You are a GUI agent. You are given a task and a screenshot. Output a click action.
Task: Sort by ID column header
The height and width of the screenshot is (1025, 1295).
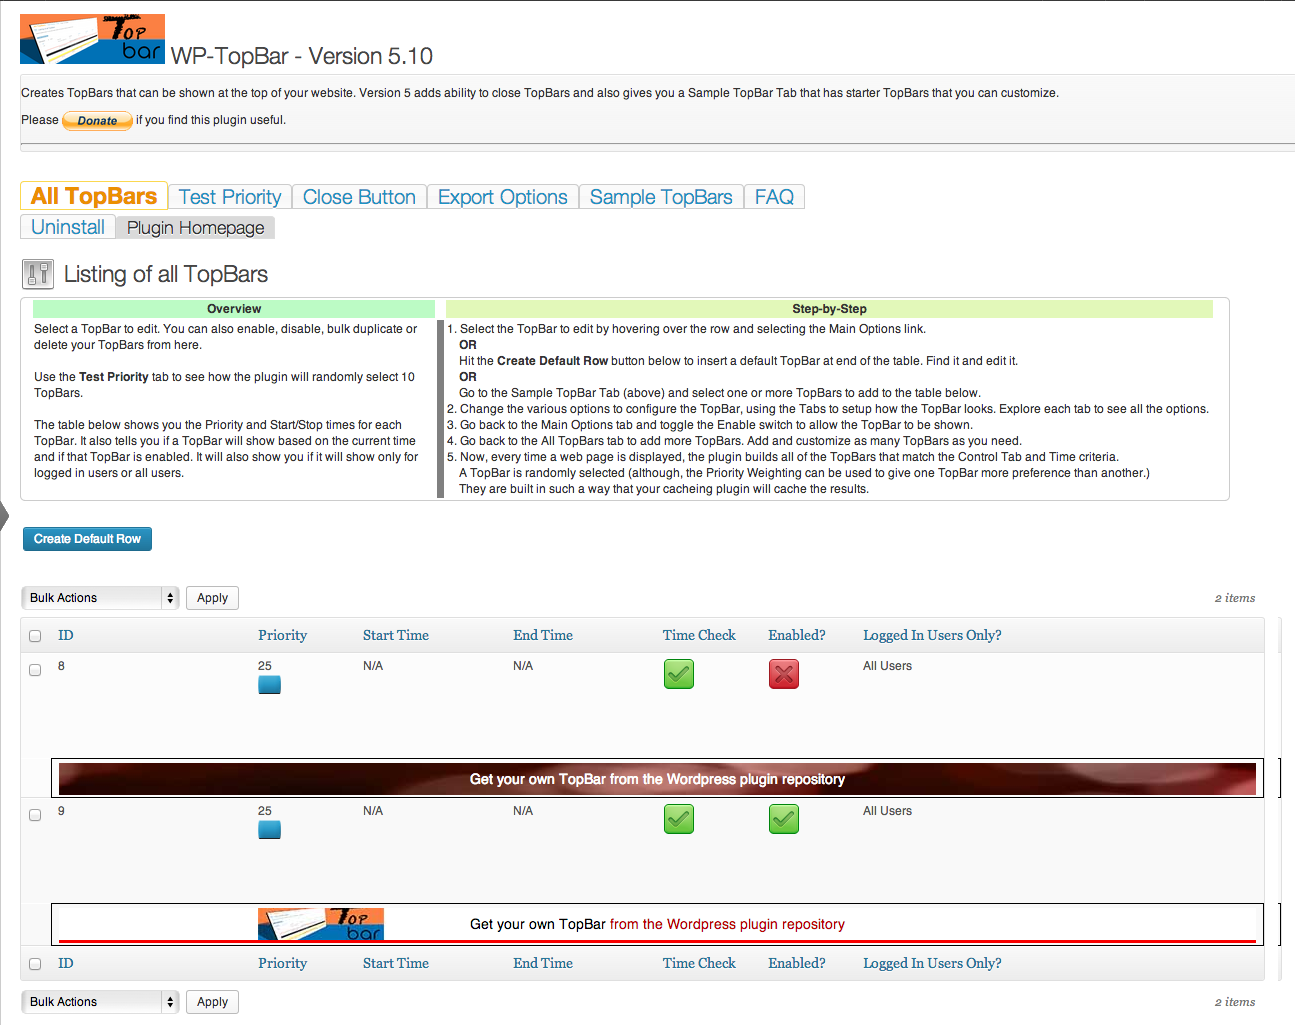(66, 635)
